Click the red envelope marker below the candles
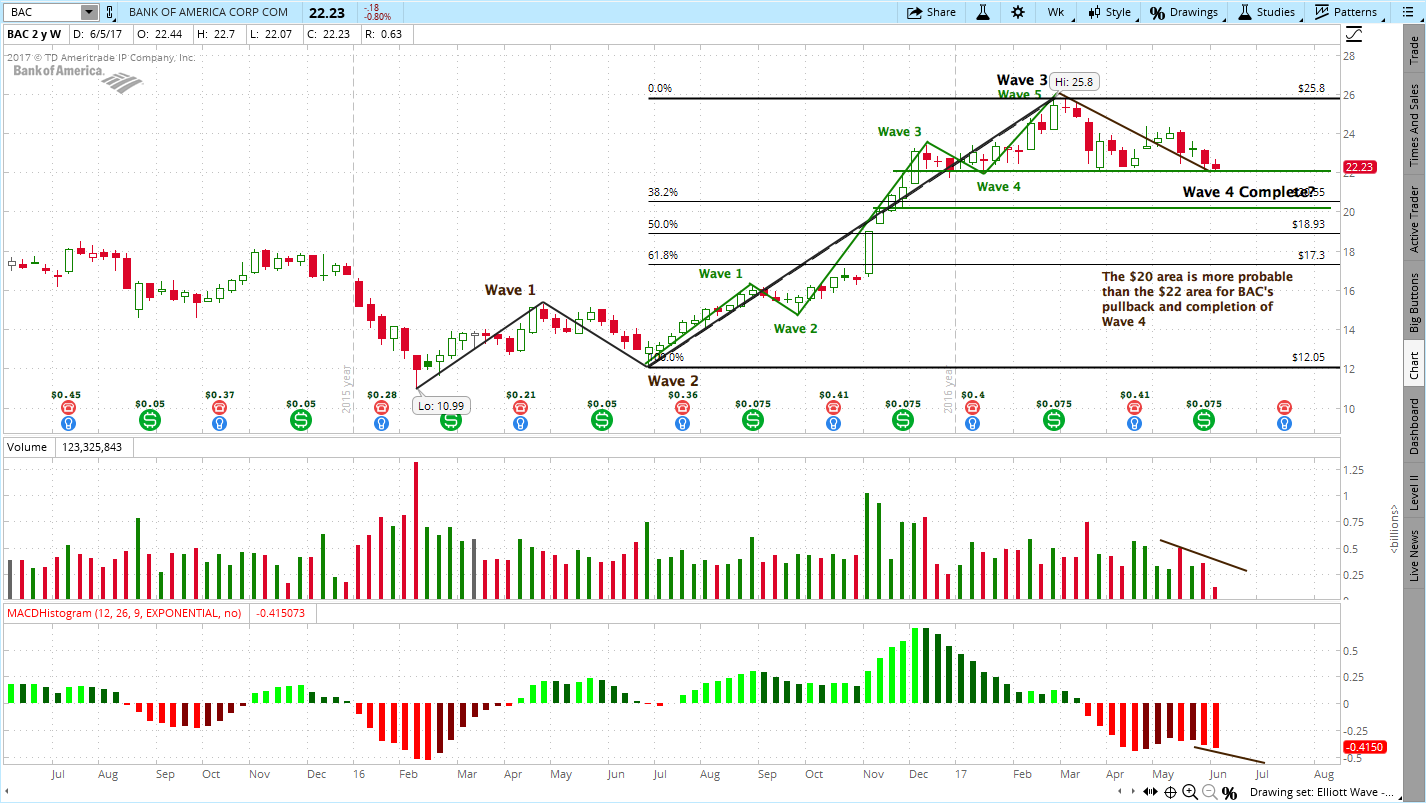The width and height of the screenshot is (1426, 803). [x=67, y=407]
